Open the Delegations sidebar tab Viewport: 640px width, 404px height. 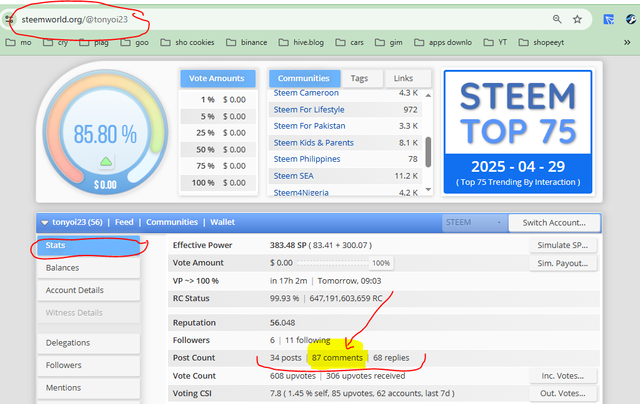pyautogui.click(x=89, y=343)
